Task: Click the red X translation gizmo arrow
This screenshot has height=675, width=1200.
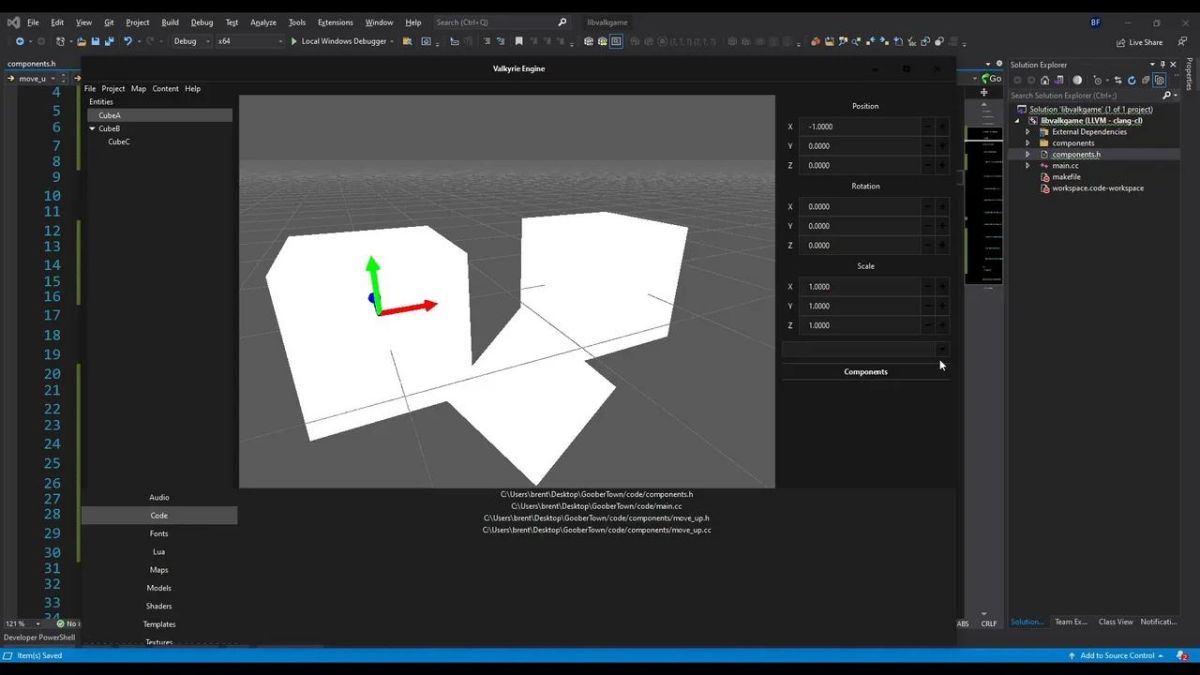Action: tap(412, 307)
